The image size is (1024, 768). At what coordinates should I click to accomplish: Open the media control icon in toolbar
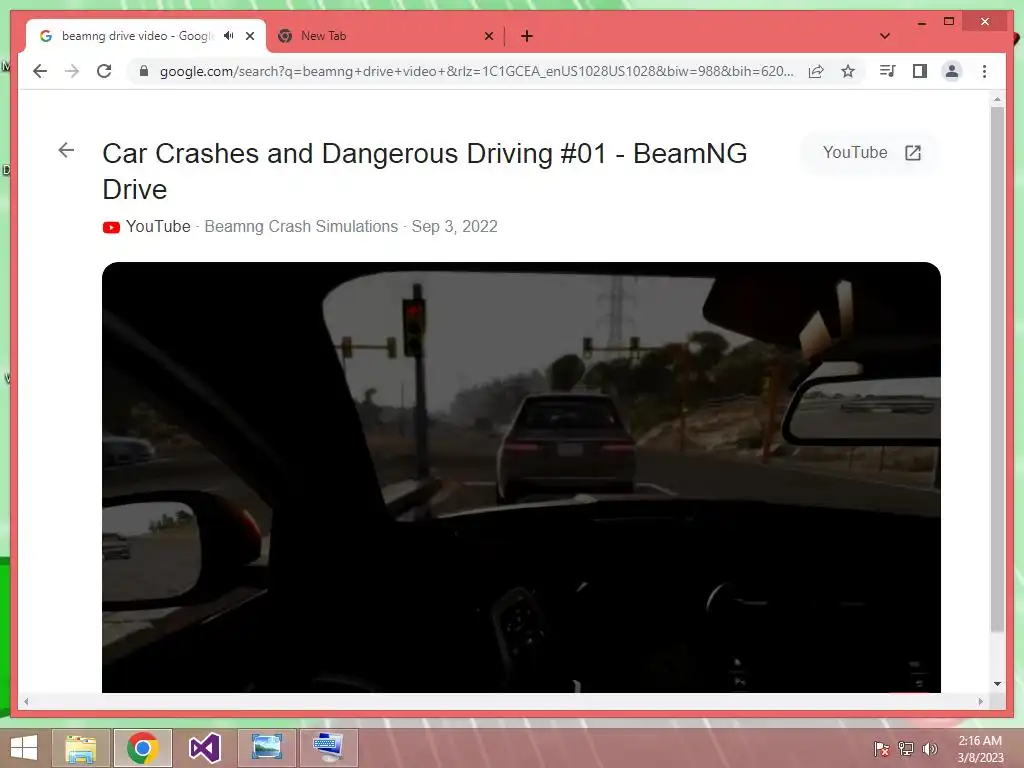(x=887, y=71)
